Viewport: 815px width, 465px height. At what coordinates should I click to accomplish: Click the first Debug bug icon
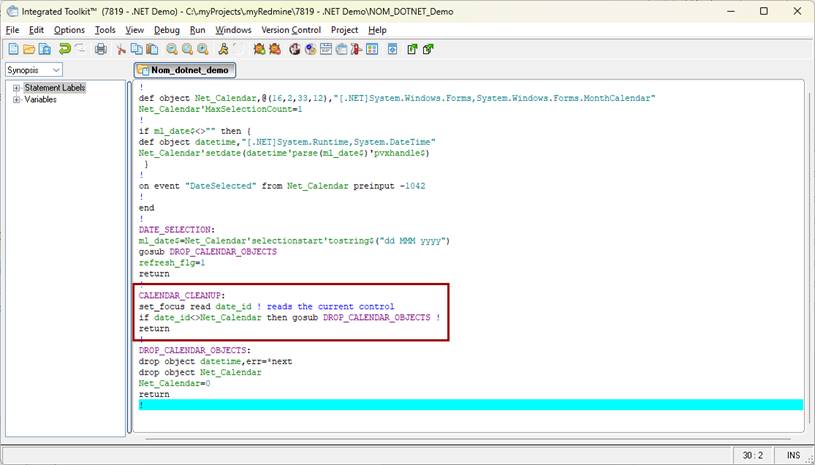tap(259, 49)
